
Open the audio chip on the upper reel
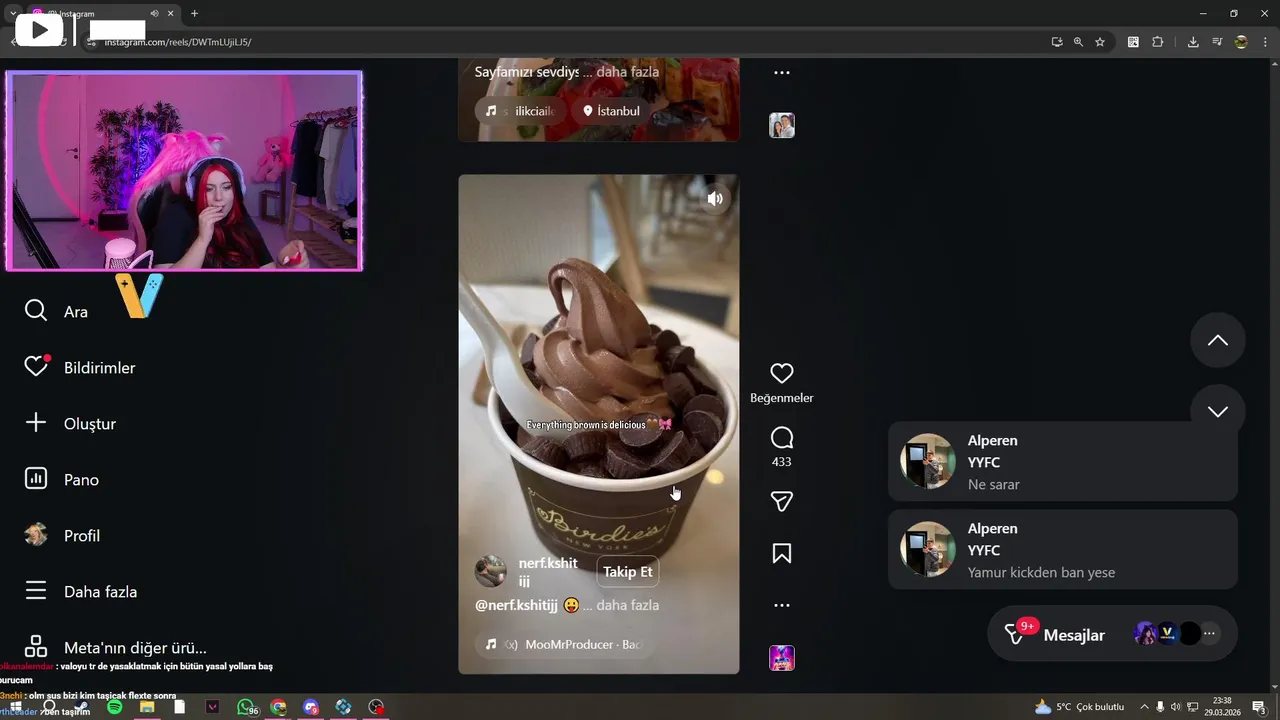[519, 111]
